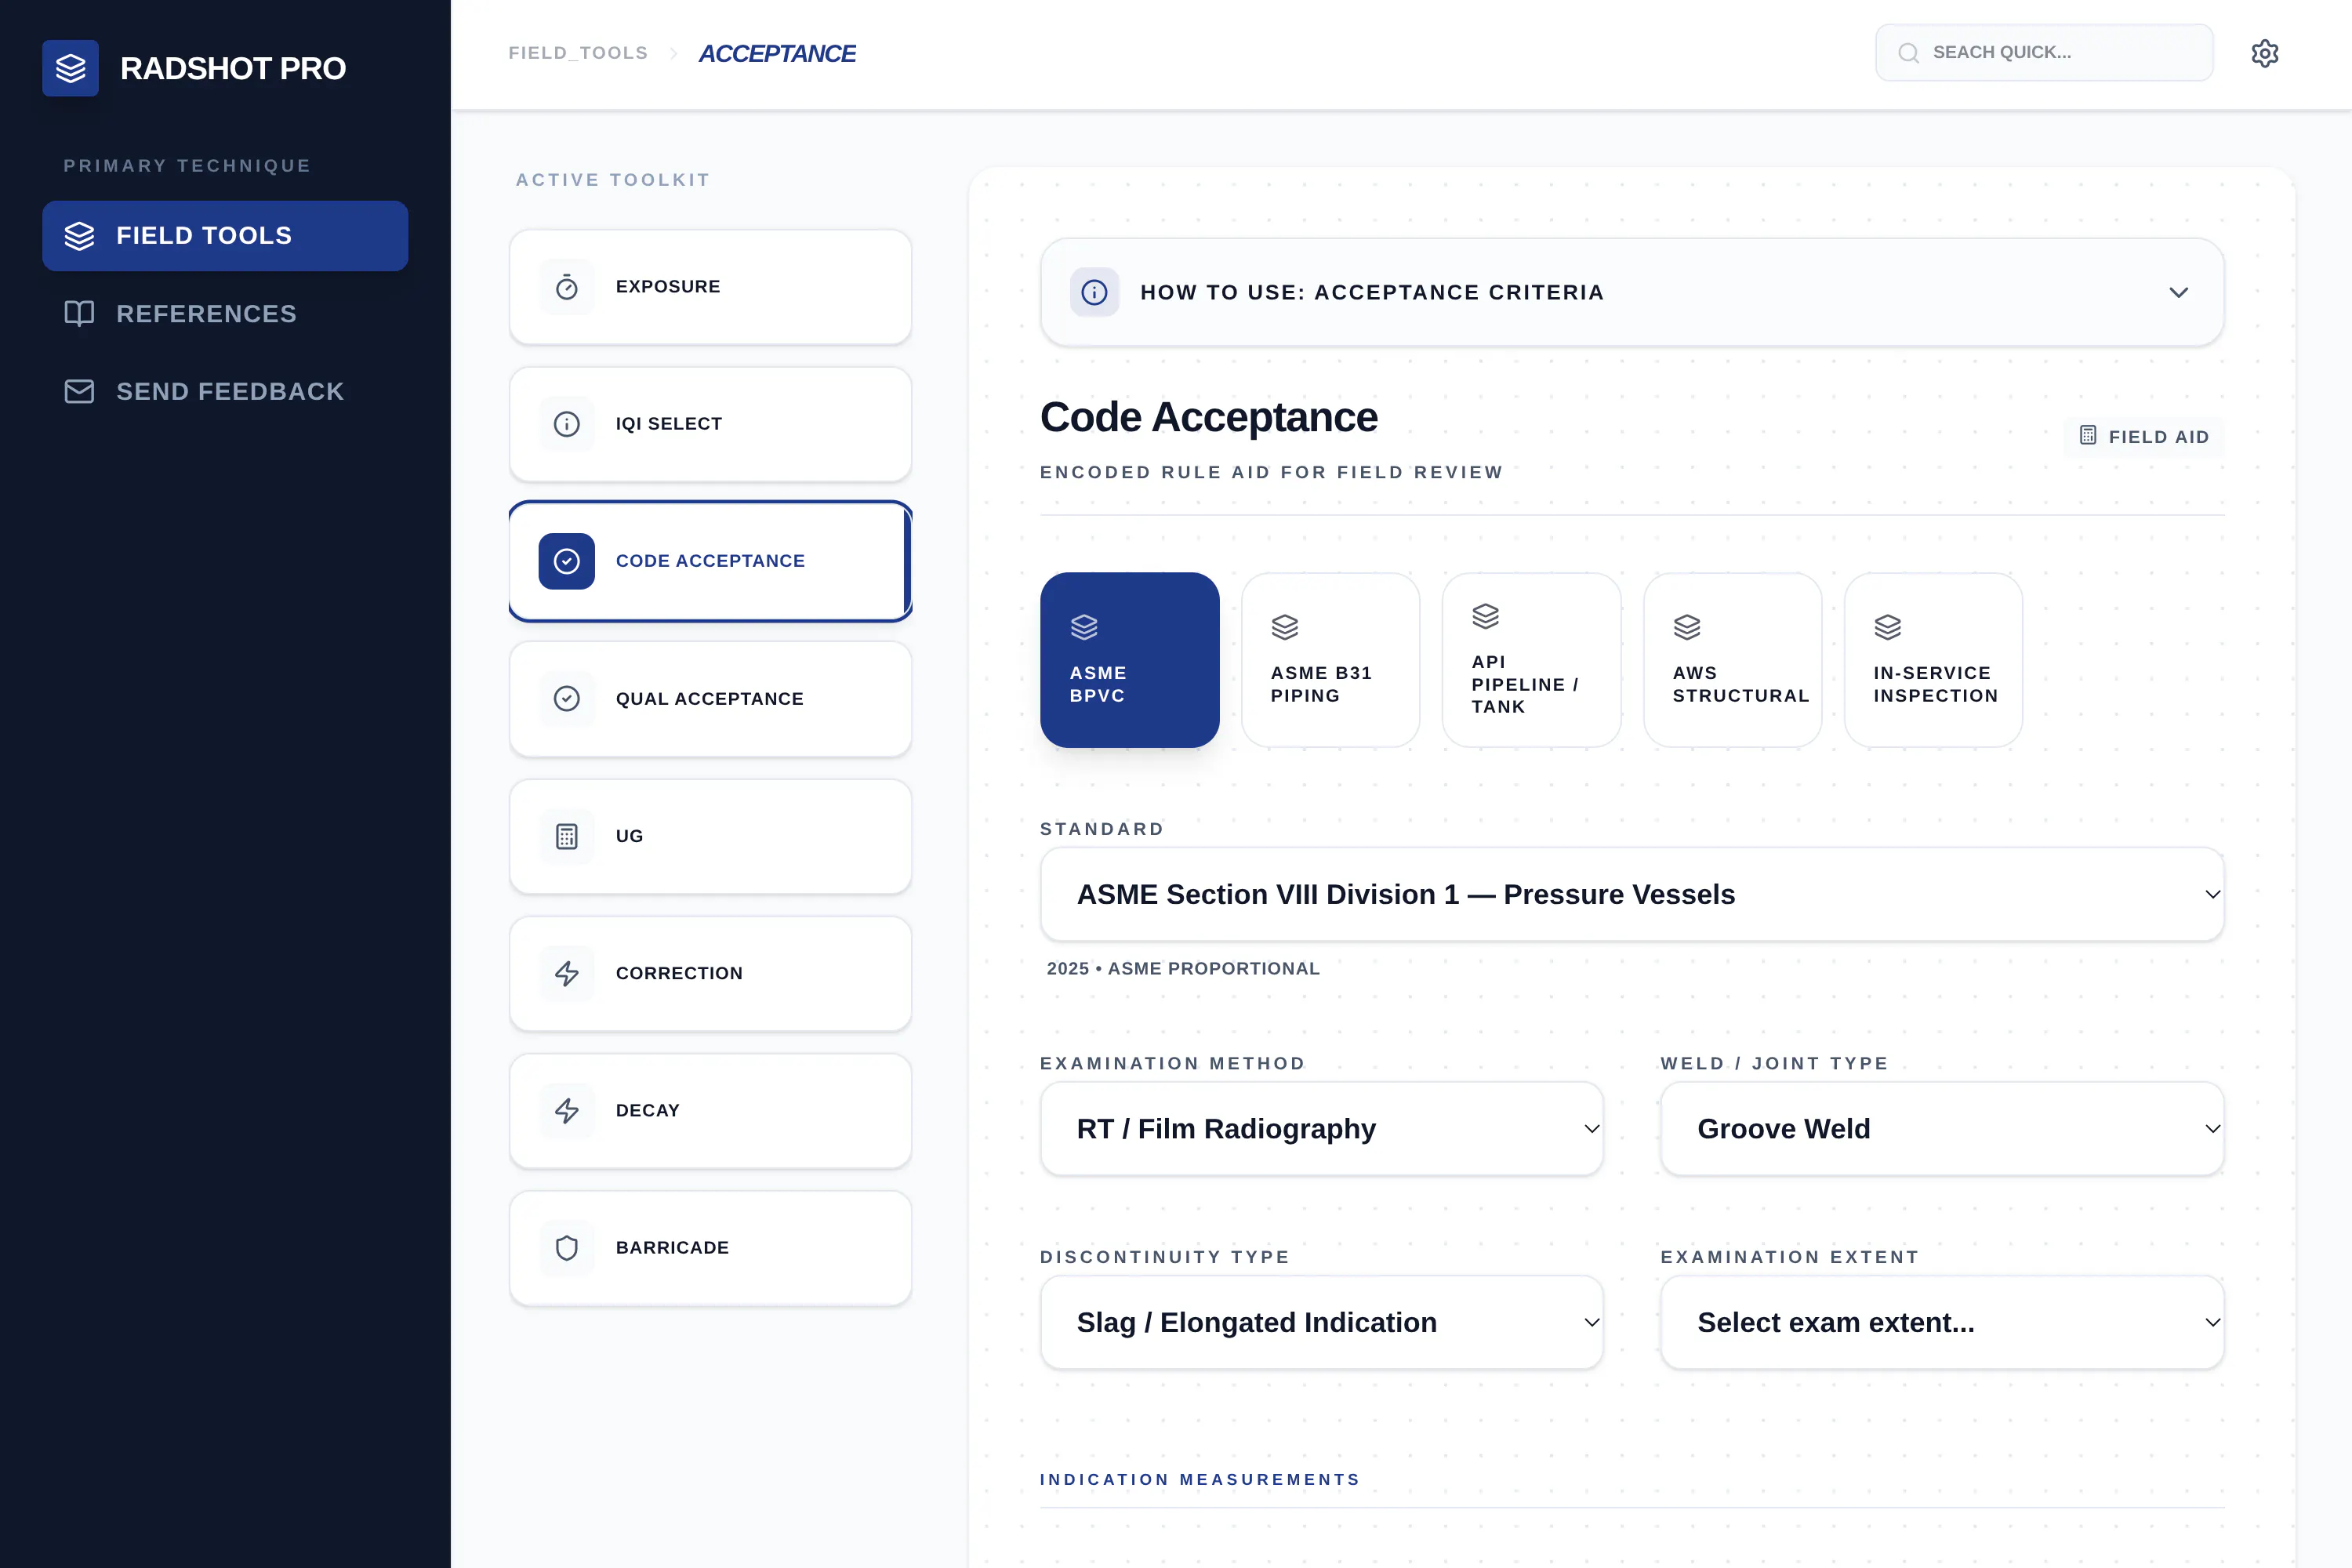Click the References book icon
Screen dimensions: 2352x1568
pyautogui.click(x=79, y=314)
